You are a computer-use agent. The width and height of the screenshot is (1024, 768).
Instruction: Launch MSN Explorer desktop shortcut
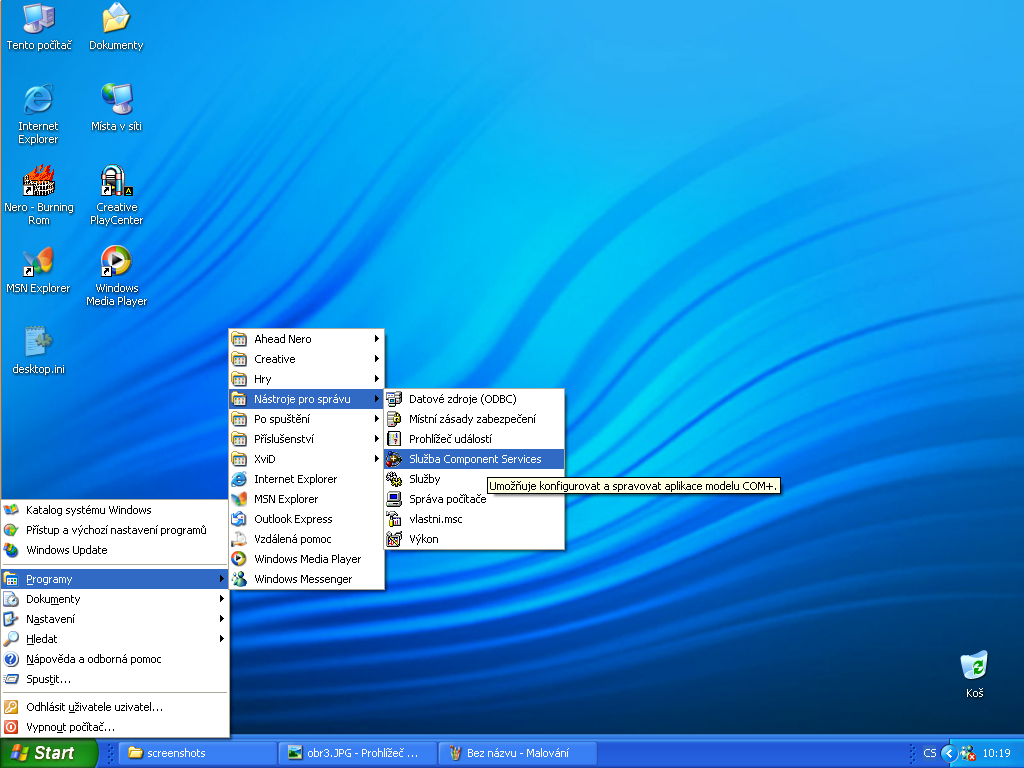coord(39,269)
